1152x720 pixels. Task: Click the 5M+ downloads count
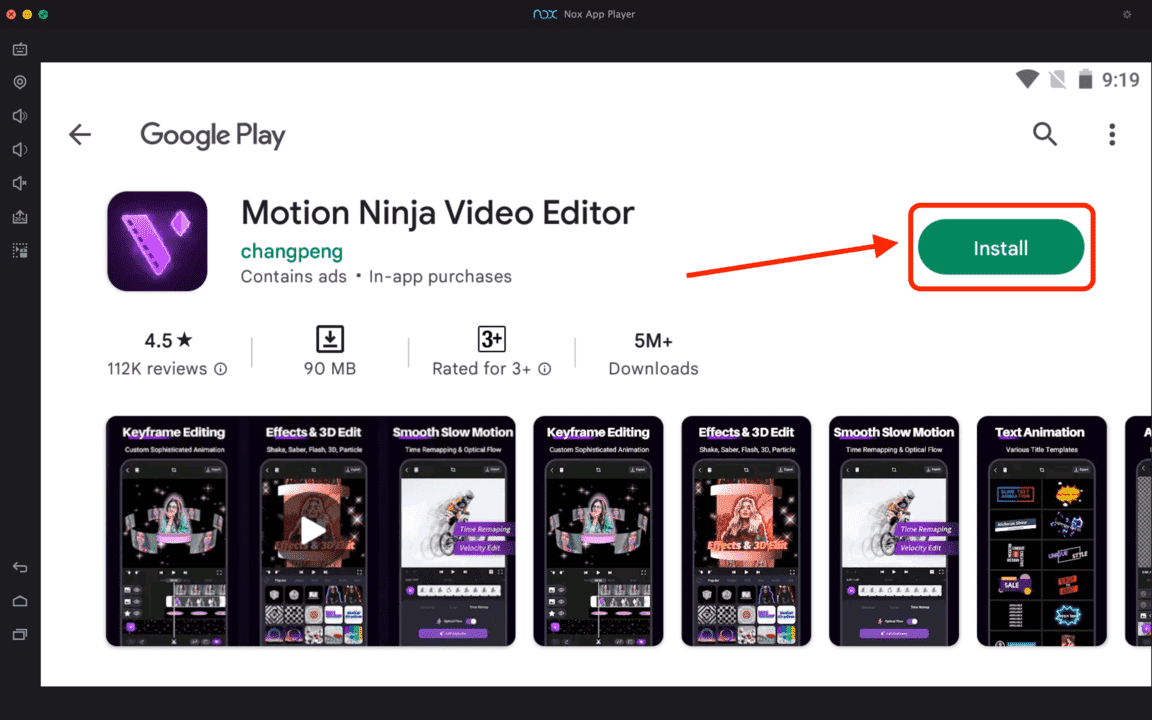(x=653, y=341)
